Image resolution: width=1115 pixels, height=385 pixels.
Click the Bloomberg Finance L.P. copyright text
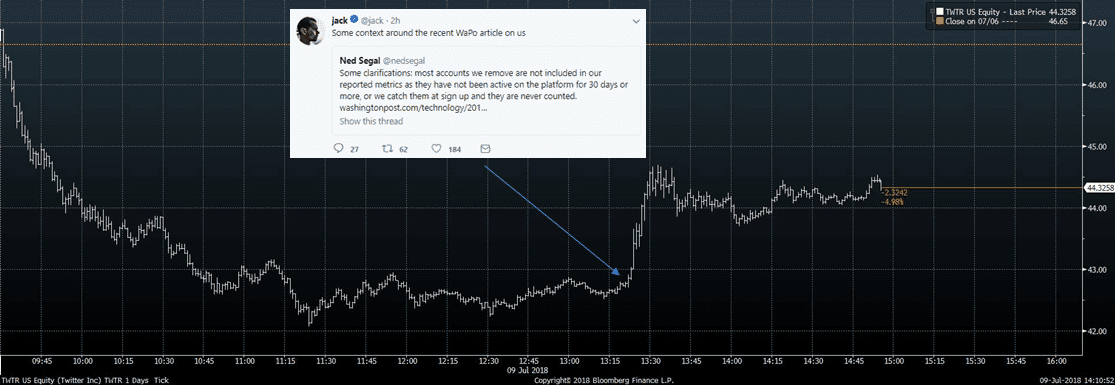click(604, 381)
